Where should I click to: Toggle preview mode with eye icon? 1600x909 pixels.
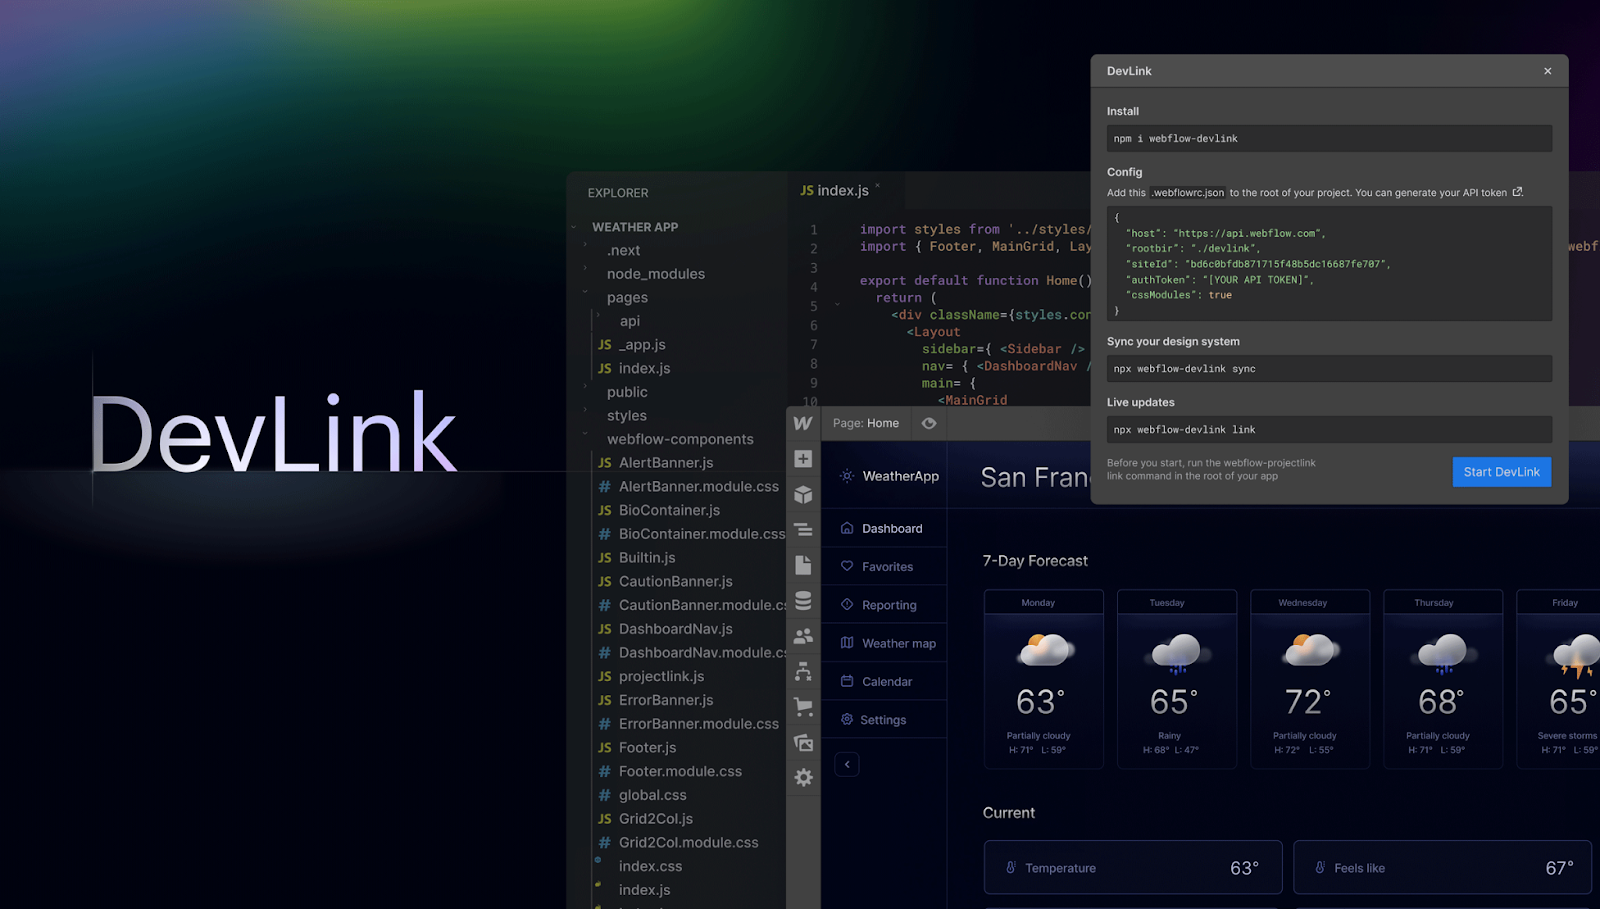(929, 423)
